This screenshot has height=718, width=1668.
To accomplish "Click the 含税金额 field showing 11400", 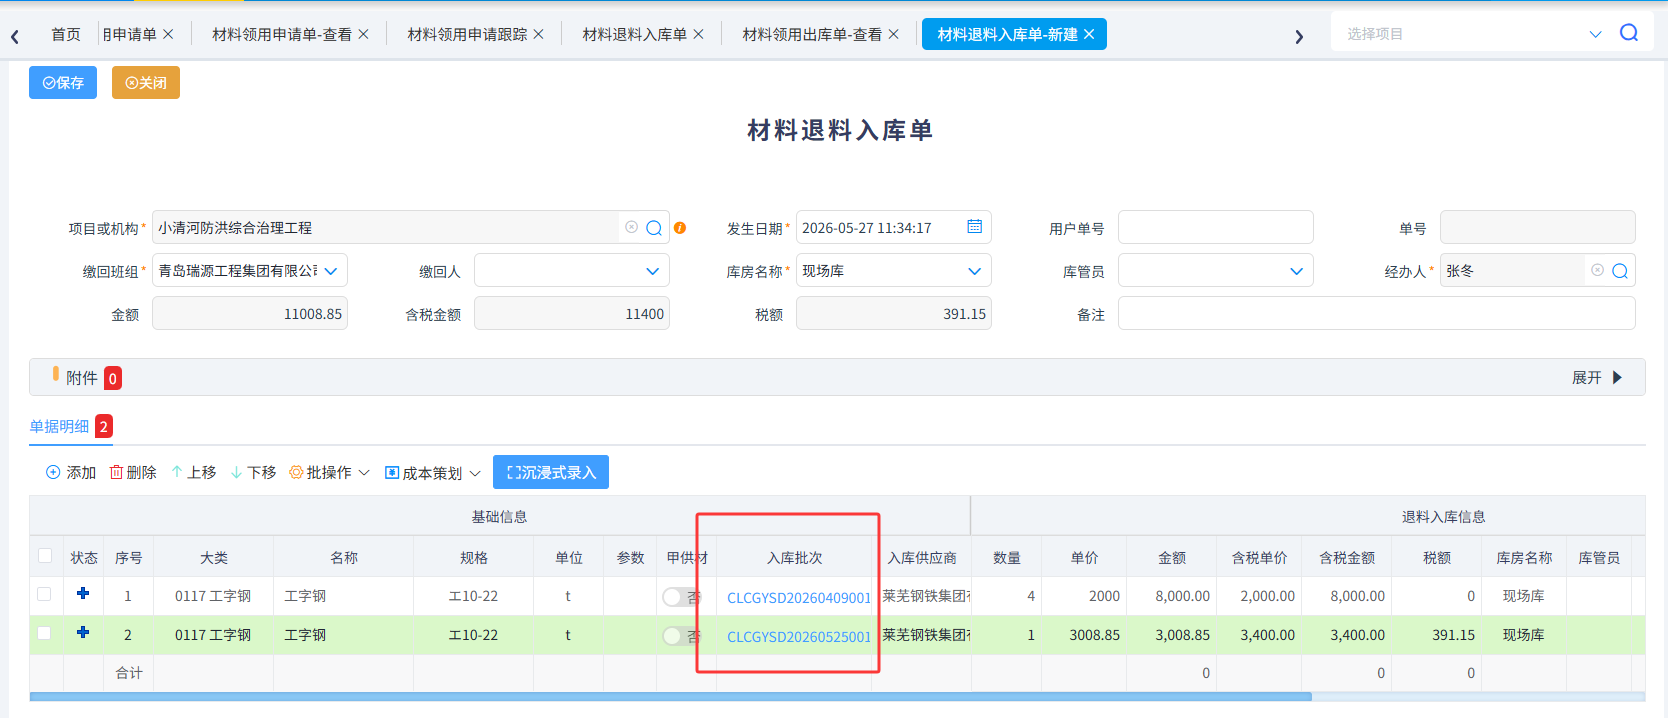I will click(x=572, y=313).
